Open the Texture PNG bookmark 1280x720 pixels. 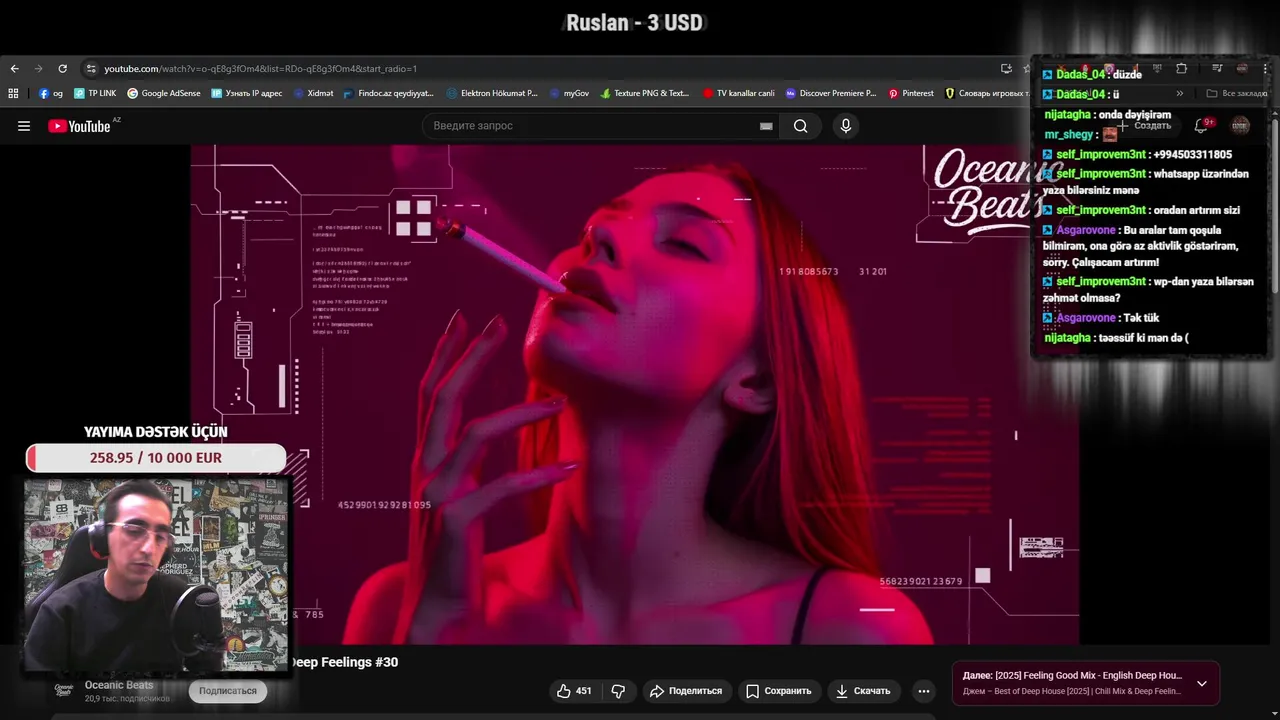tap(645, 93)
